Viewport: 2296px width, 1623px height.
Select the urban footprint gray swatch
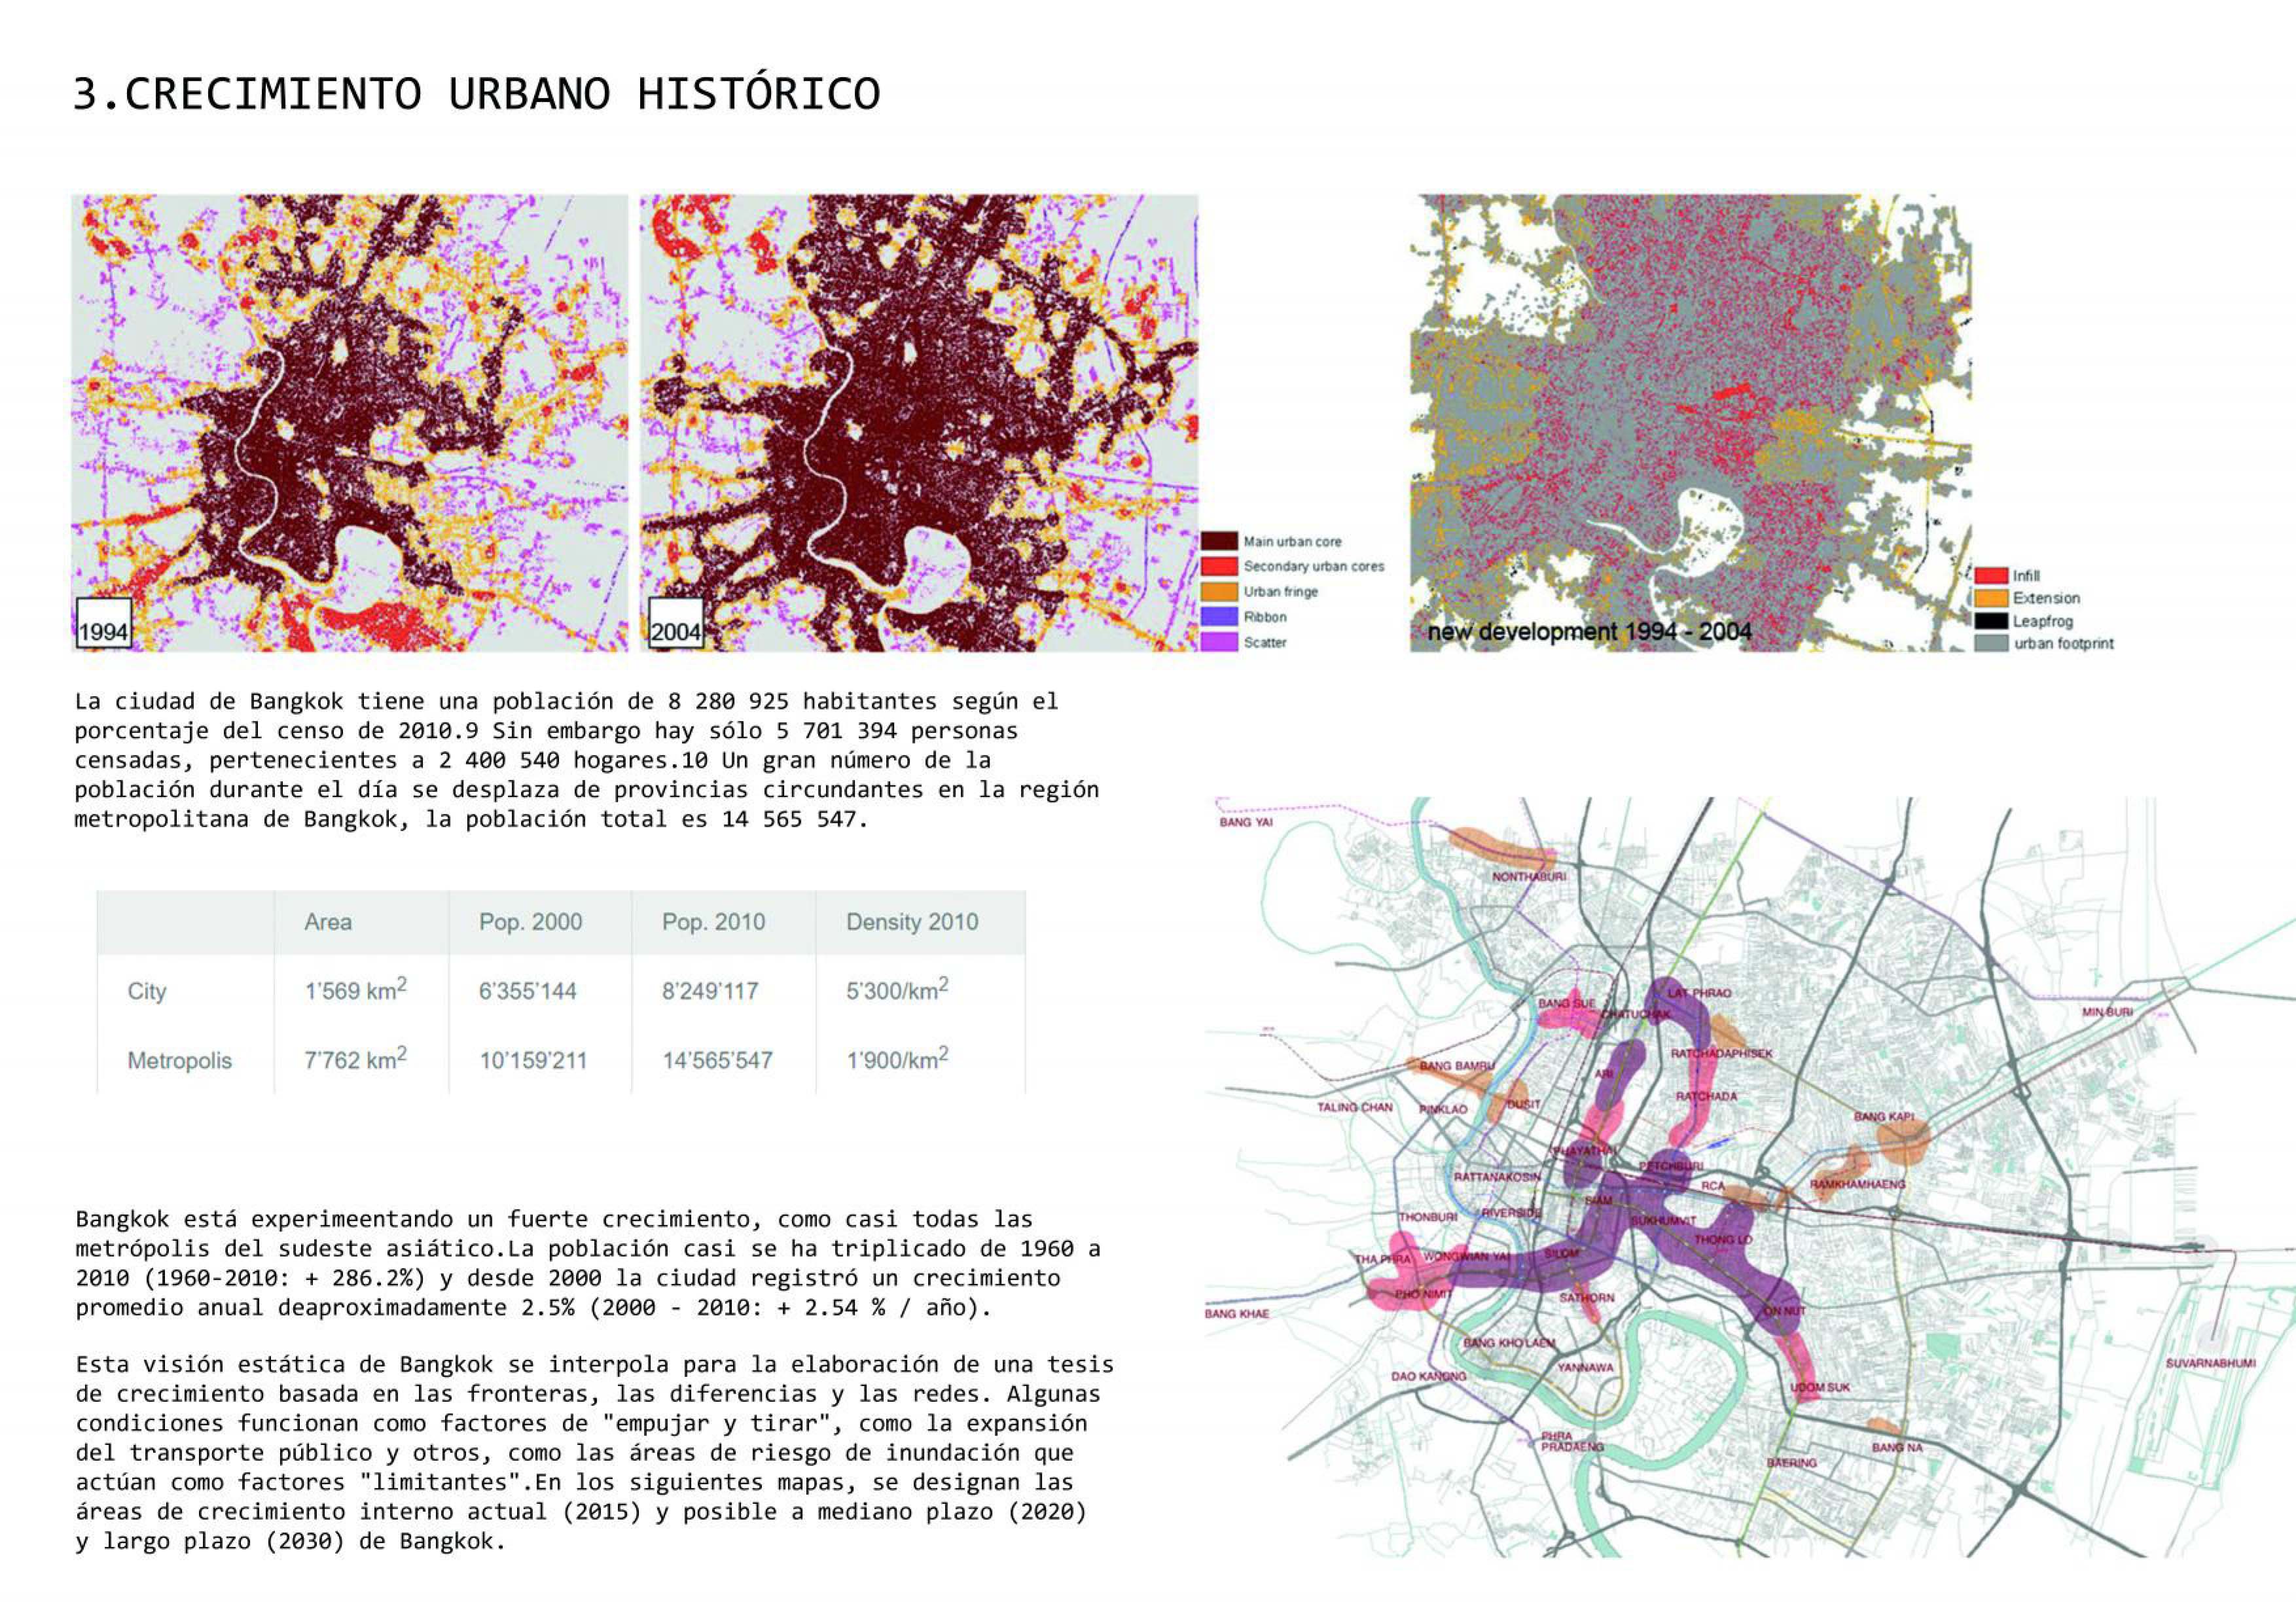click(x=1991, y=643)
